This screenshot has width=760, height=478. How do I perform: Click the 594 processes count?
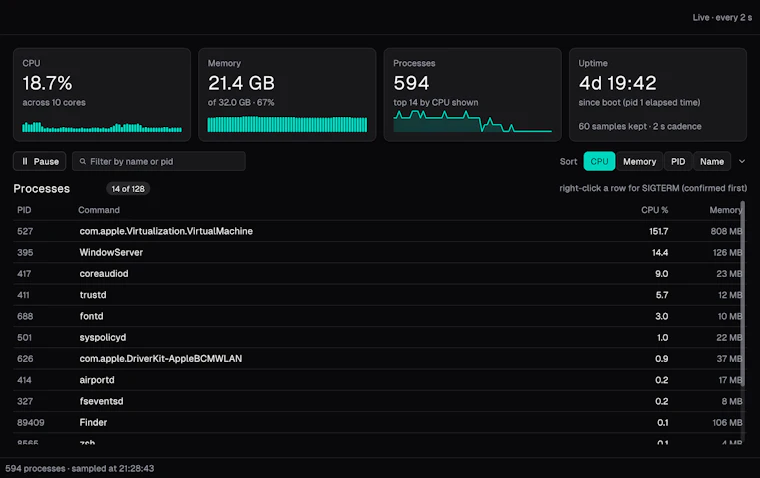(x=411, y=83)
